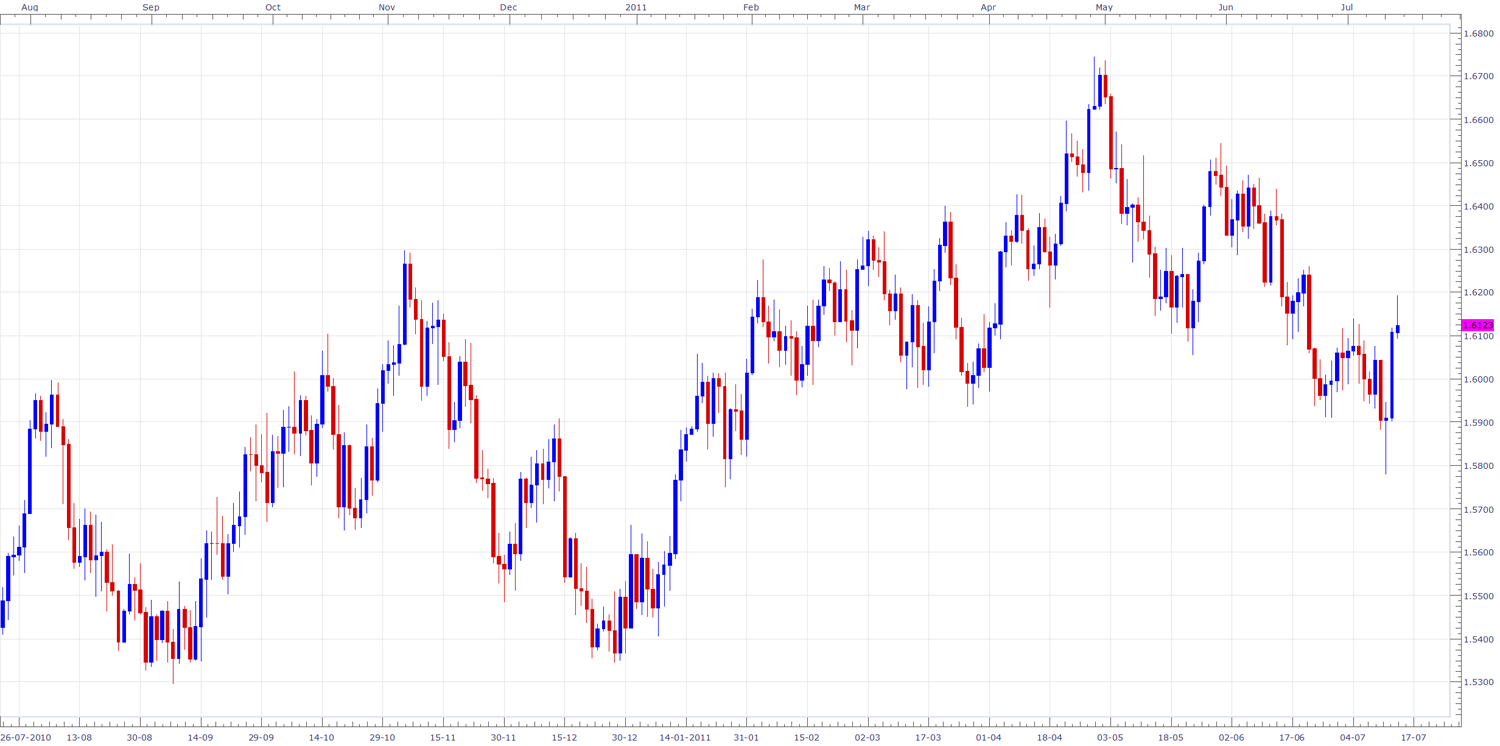Click the 15-12 date on bottom axis
This screenshot has height=746, width=1500.
[x=564, y=738]
